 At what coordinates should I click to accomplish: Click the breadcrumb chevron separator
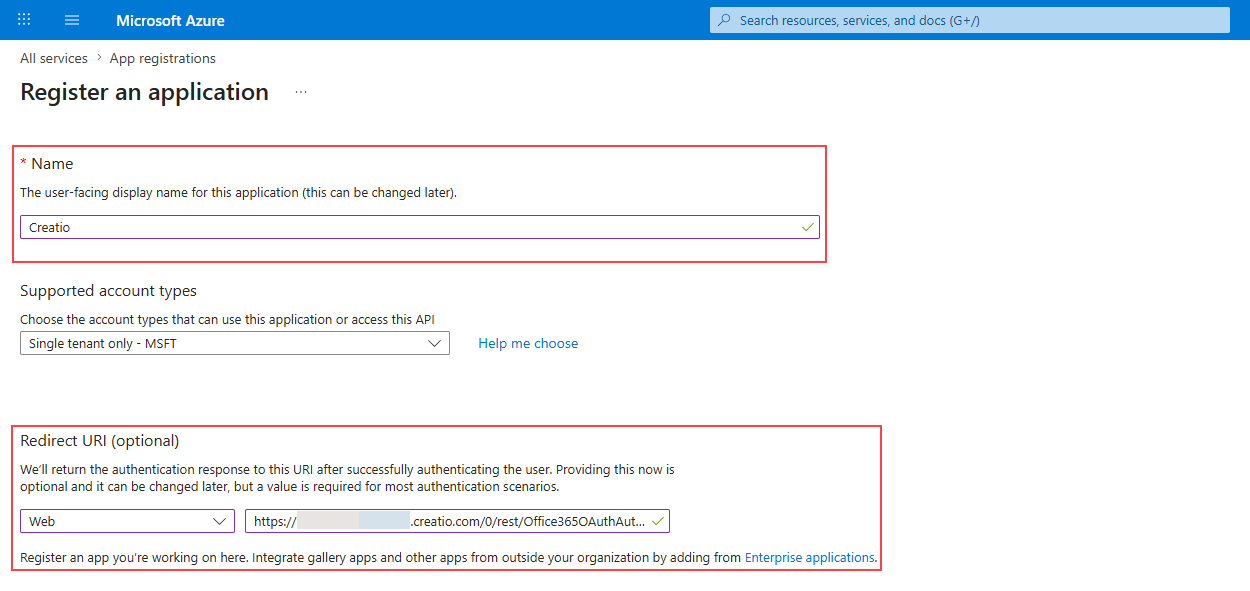pos(99,59)
